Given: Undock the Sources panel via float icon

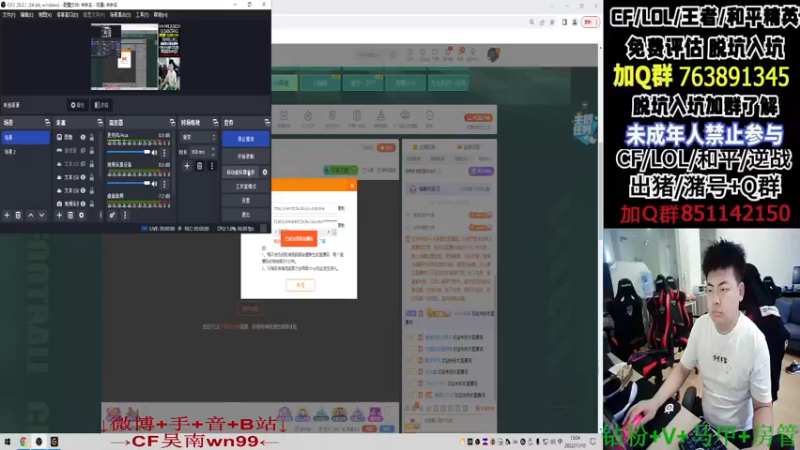Looking at the screenshot, I should (x=99, y=122).
